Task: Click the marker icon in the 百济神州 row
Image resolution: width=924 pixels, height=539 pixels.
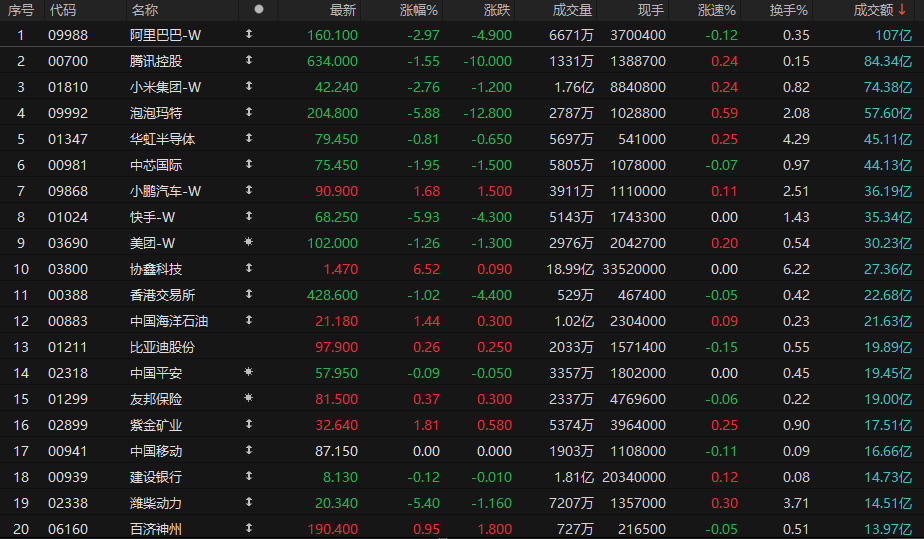Action: [249, 528]
